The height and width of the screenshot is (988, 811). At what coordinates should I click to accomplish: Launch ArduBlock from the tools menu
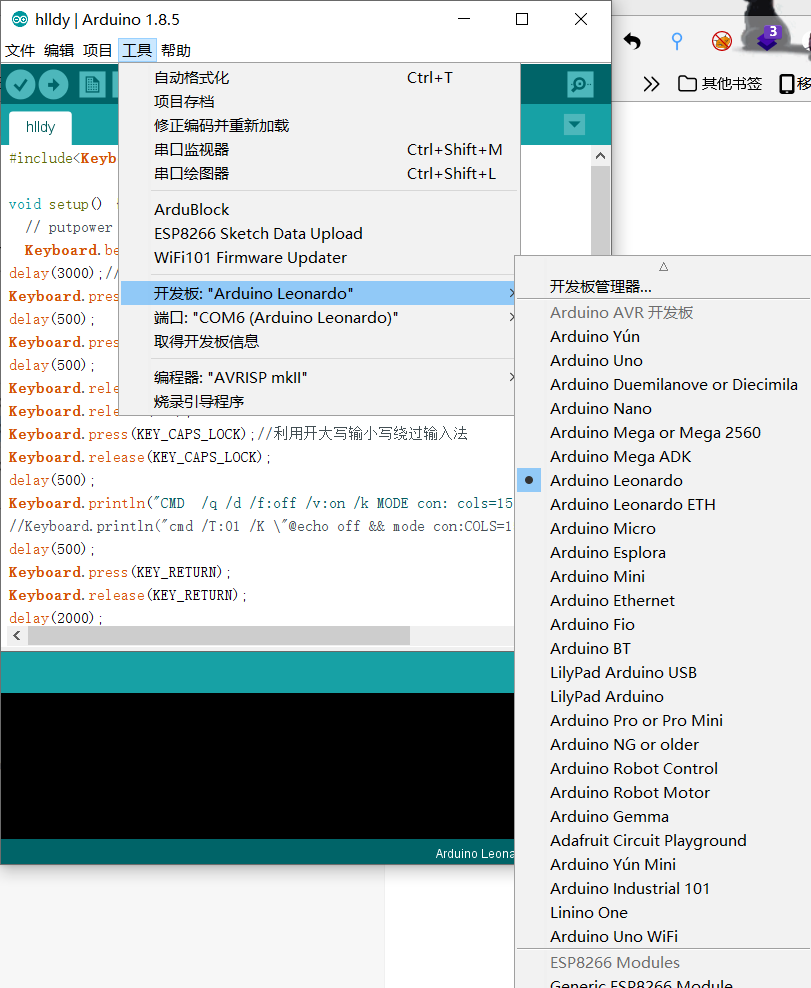click(x=319, y=209)
